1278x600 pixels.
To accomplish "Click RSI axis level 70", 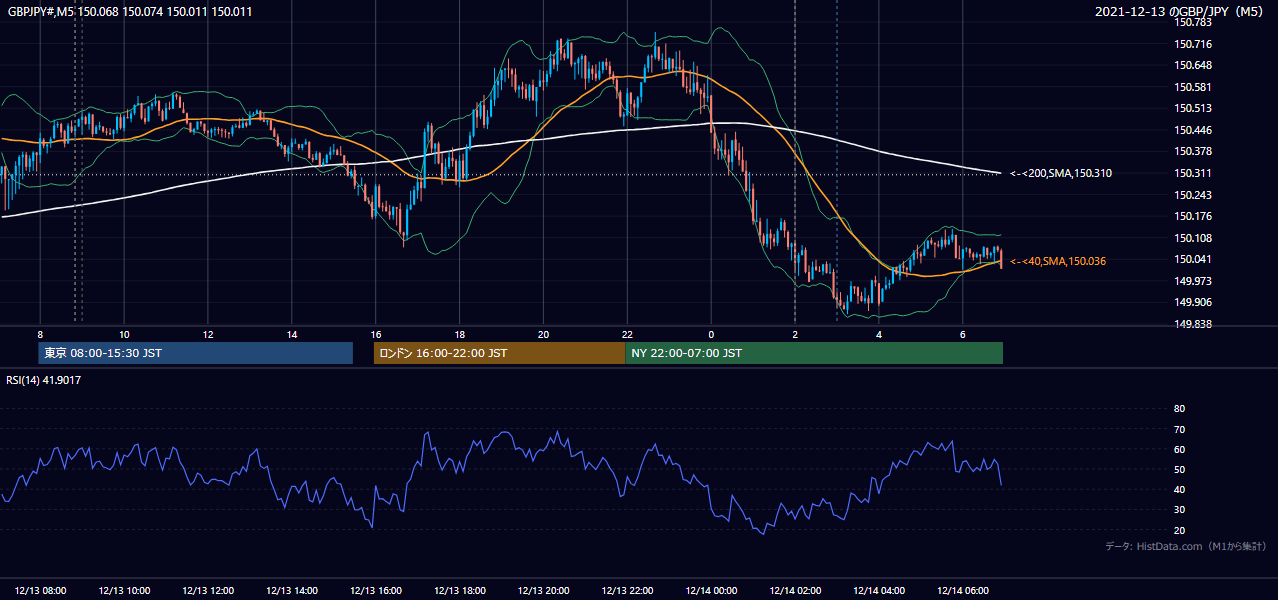I will pos(1179,429).
